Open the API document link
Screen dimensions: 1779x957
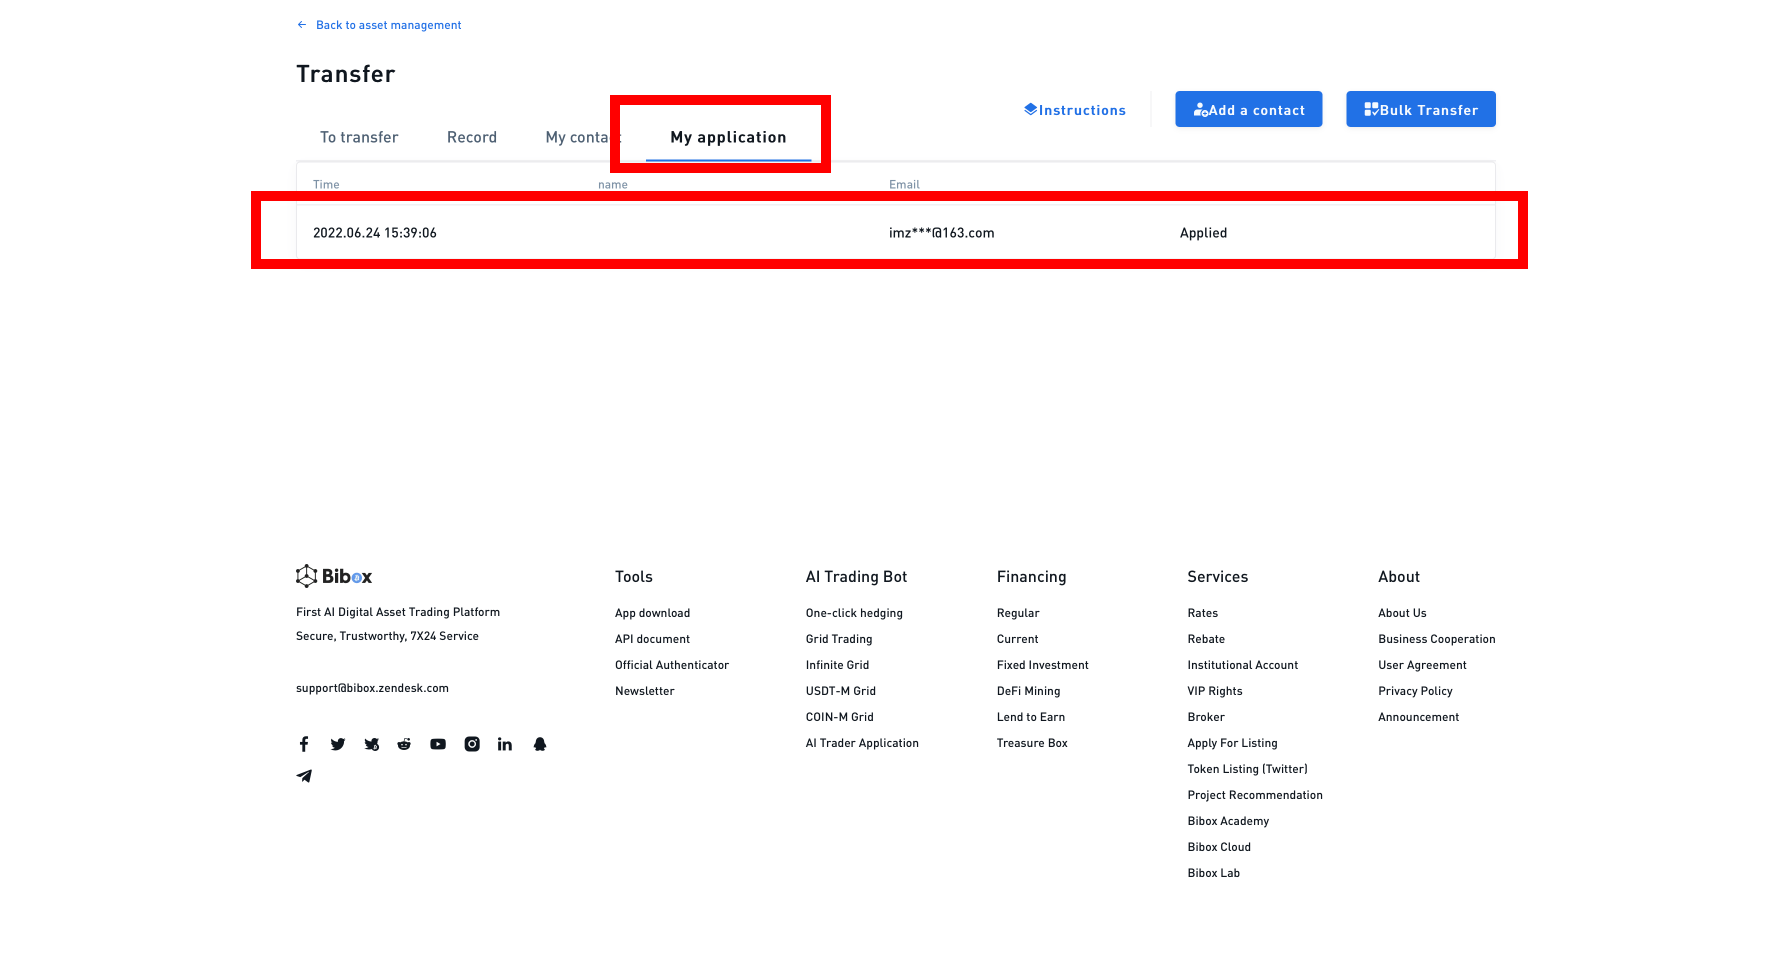tap(652, 639)
